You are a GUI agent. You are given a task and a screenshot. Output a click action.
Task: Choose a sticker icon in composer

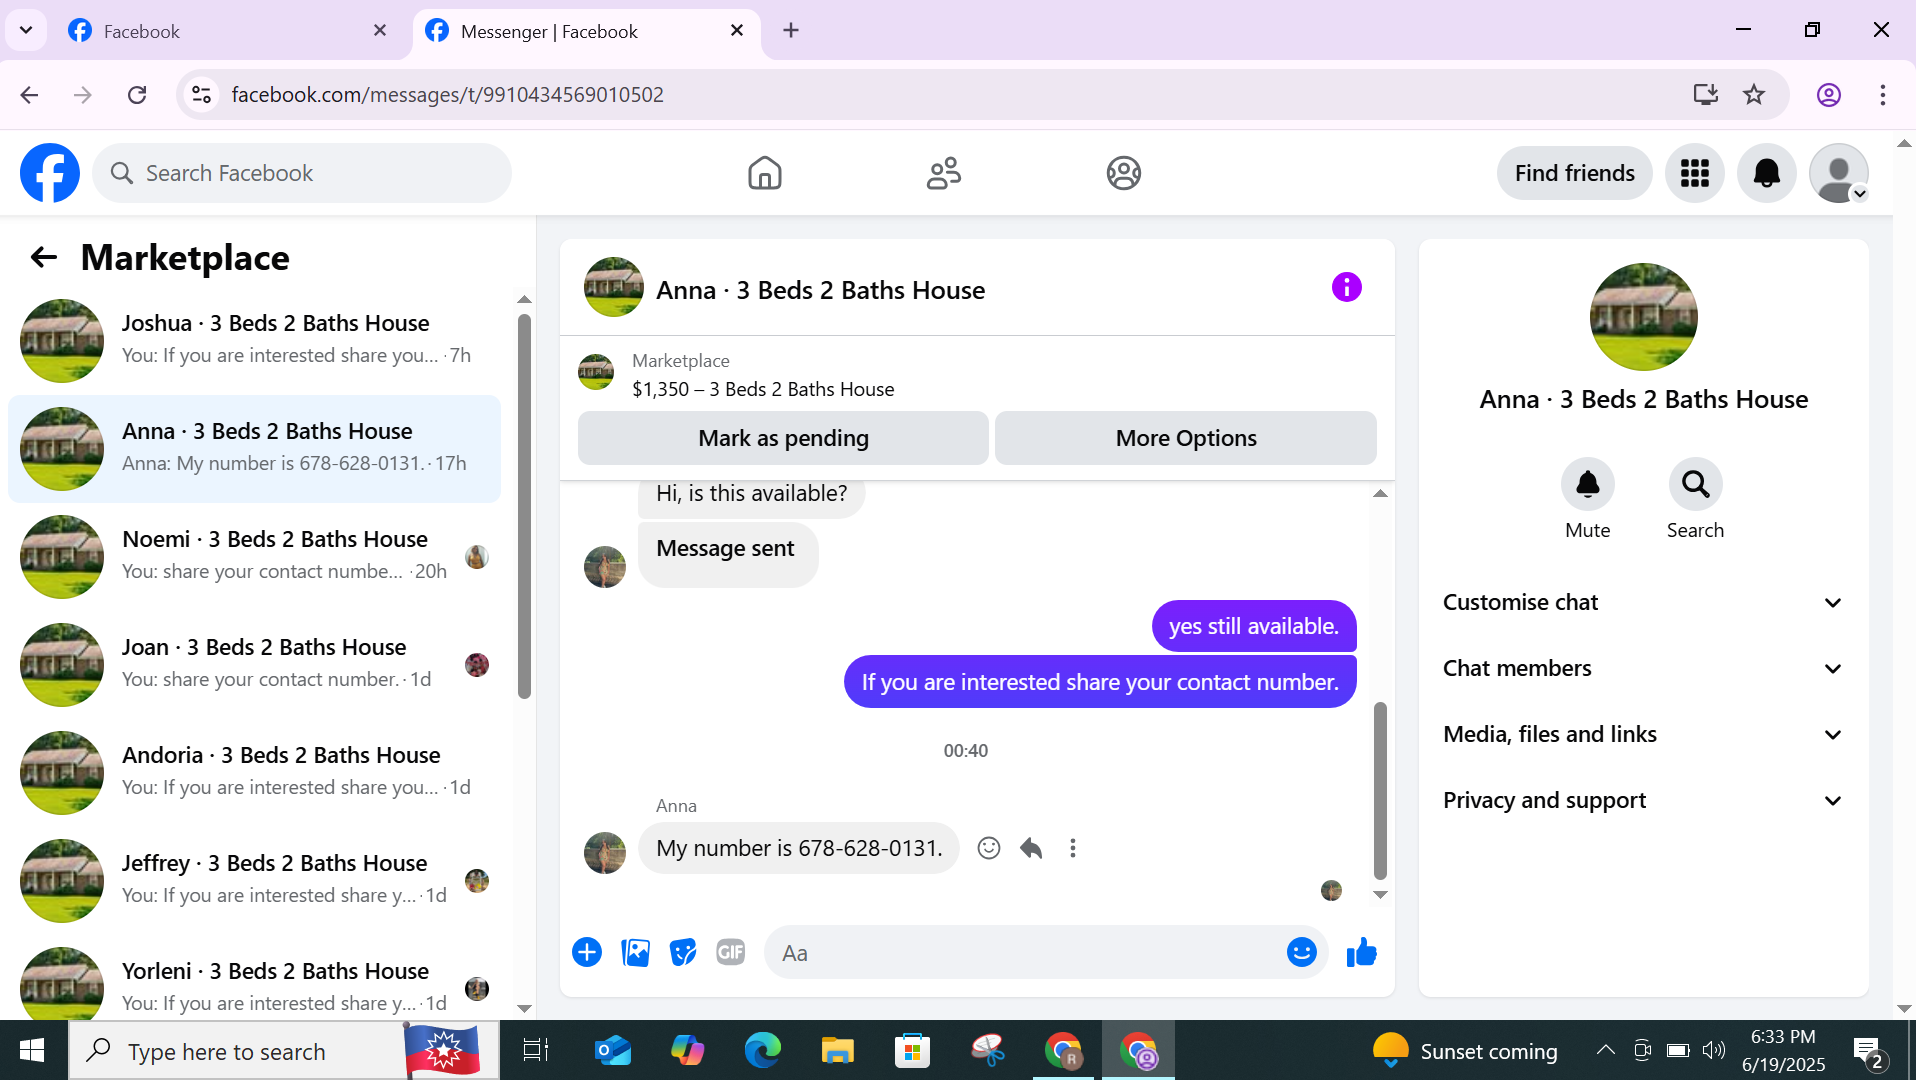683,952
